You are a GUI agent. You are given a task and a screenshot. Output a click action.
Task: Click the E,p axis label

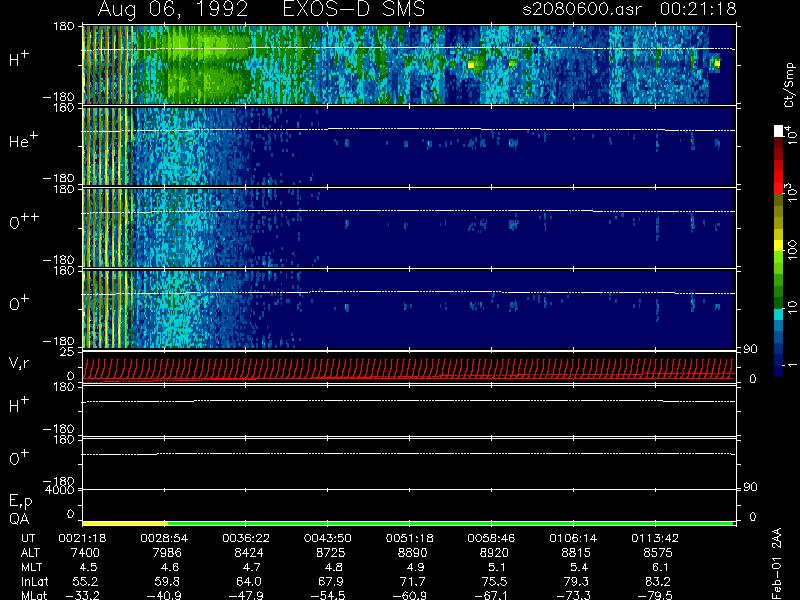click(x=20, y=502)
